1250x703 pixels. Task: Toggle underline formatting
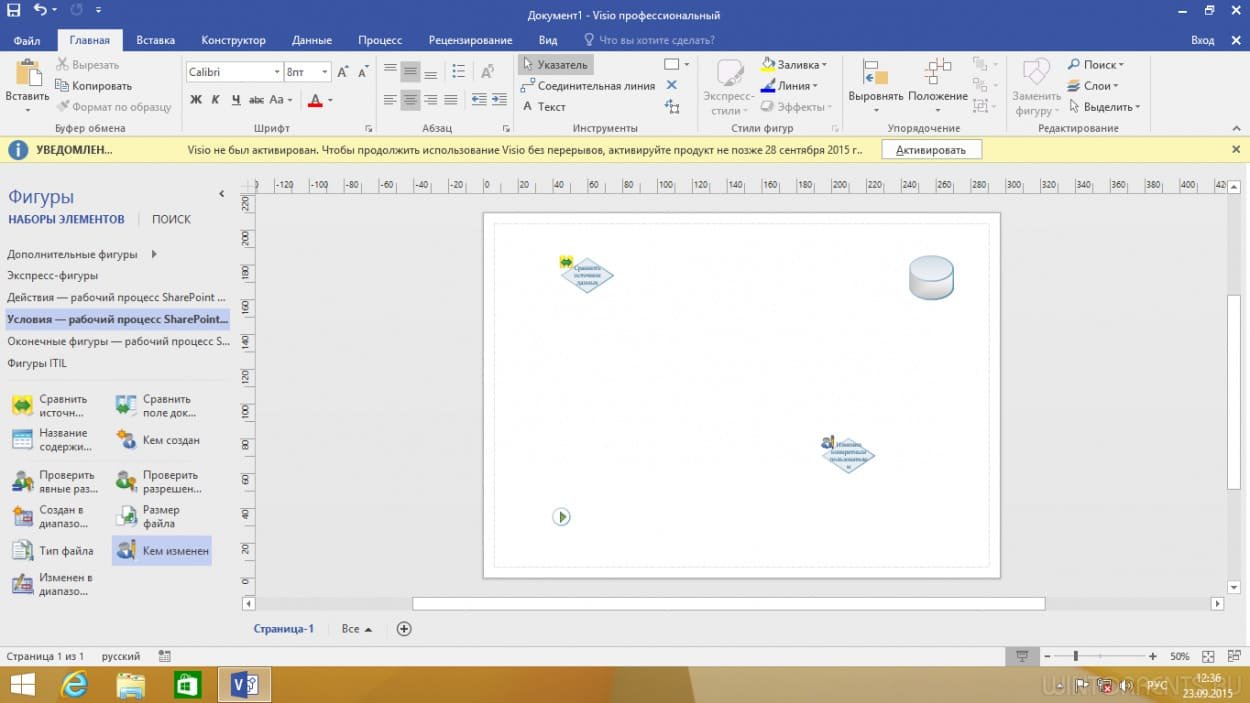(x=236, y=100)
